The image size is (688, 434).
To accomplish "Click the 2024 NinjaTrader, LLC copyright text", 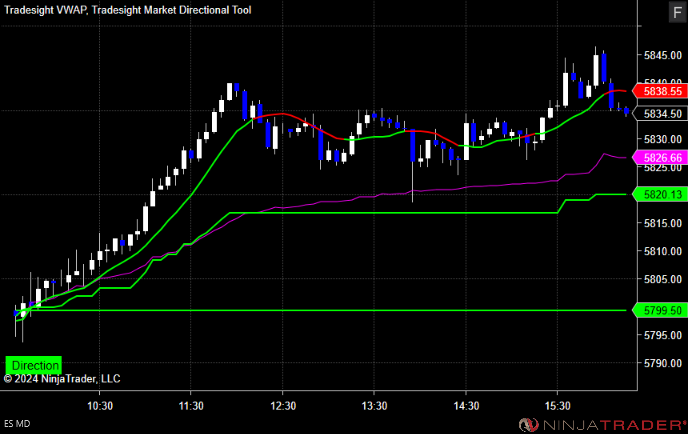I will pyautogui.click(x=62, y=379).
